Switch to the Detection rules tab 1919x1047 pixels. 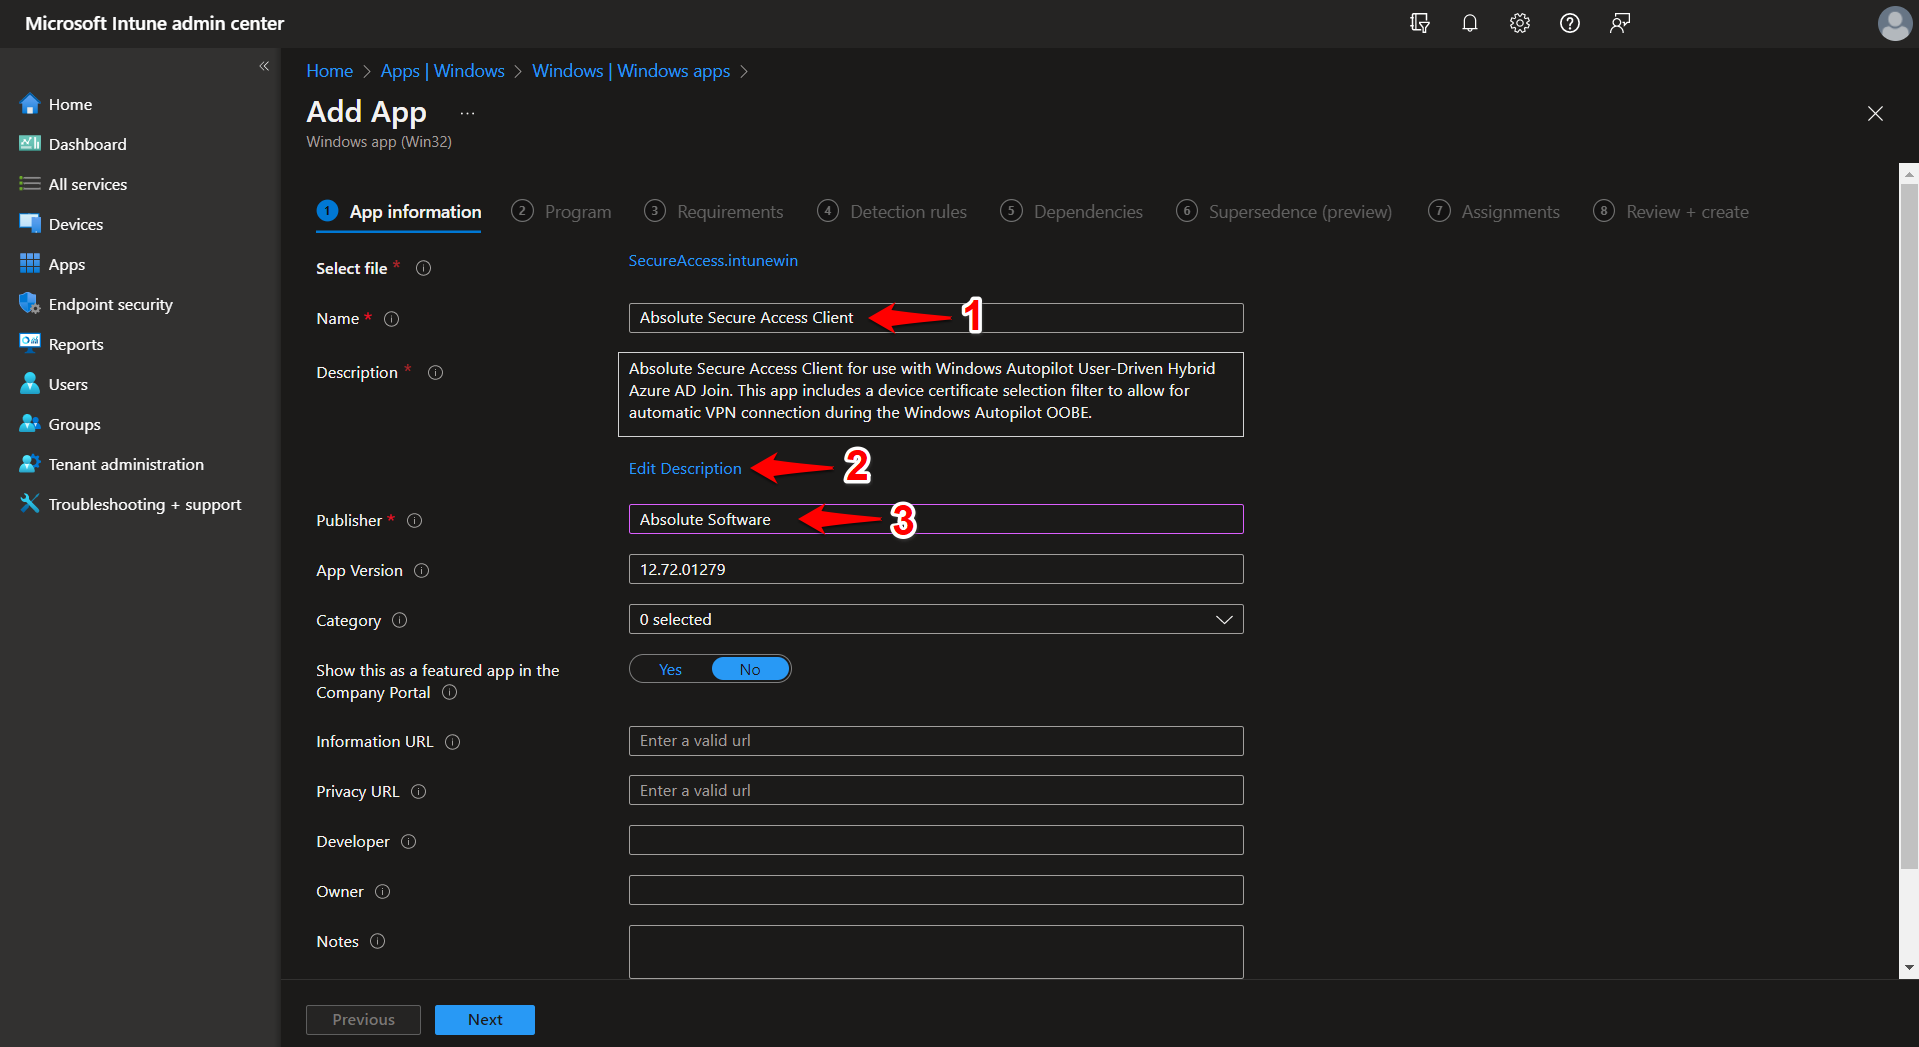[907, 211]
